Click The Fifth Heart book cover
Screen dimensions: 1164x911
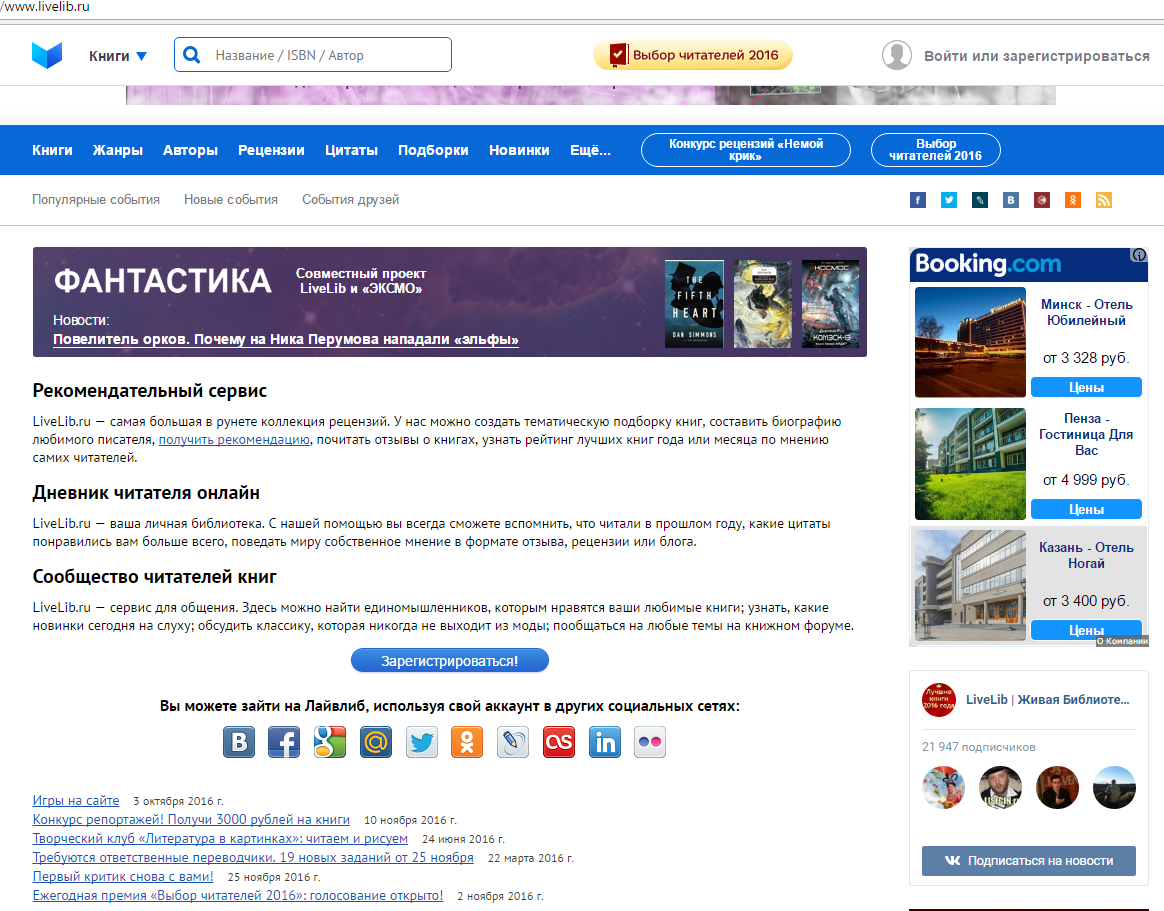[694, 304]
